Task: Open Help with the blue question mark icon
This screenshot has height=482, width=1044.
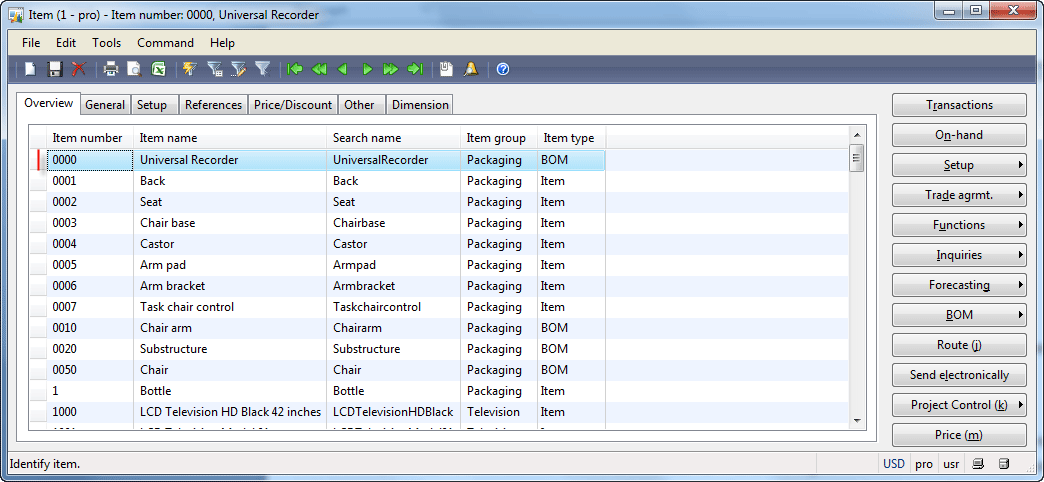Action: (503, 69)
